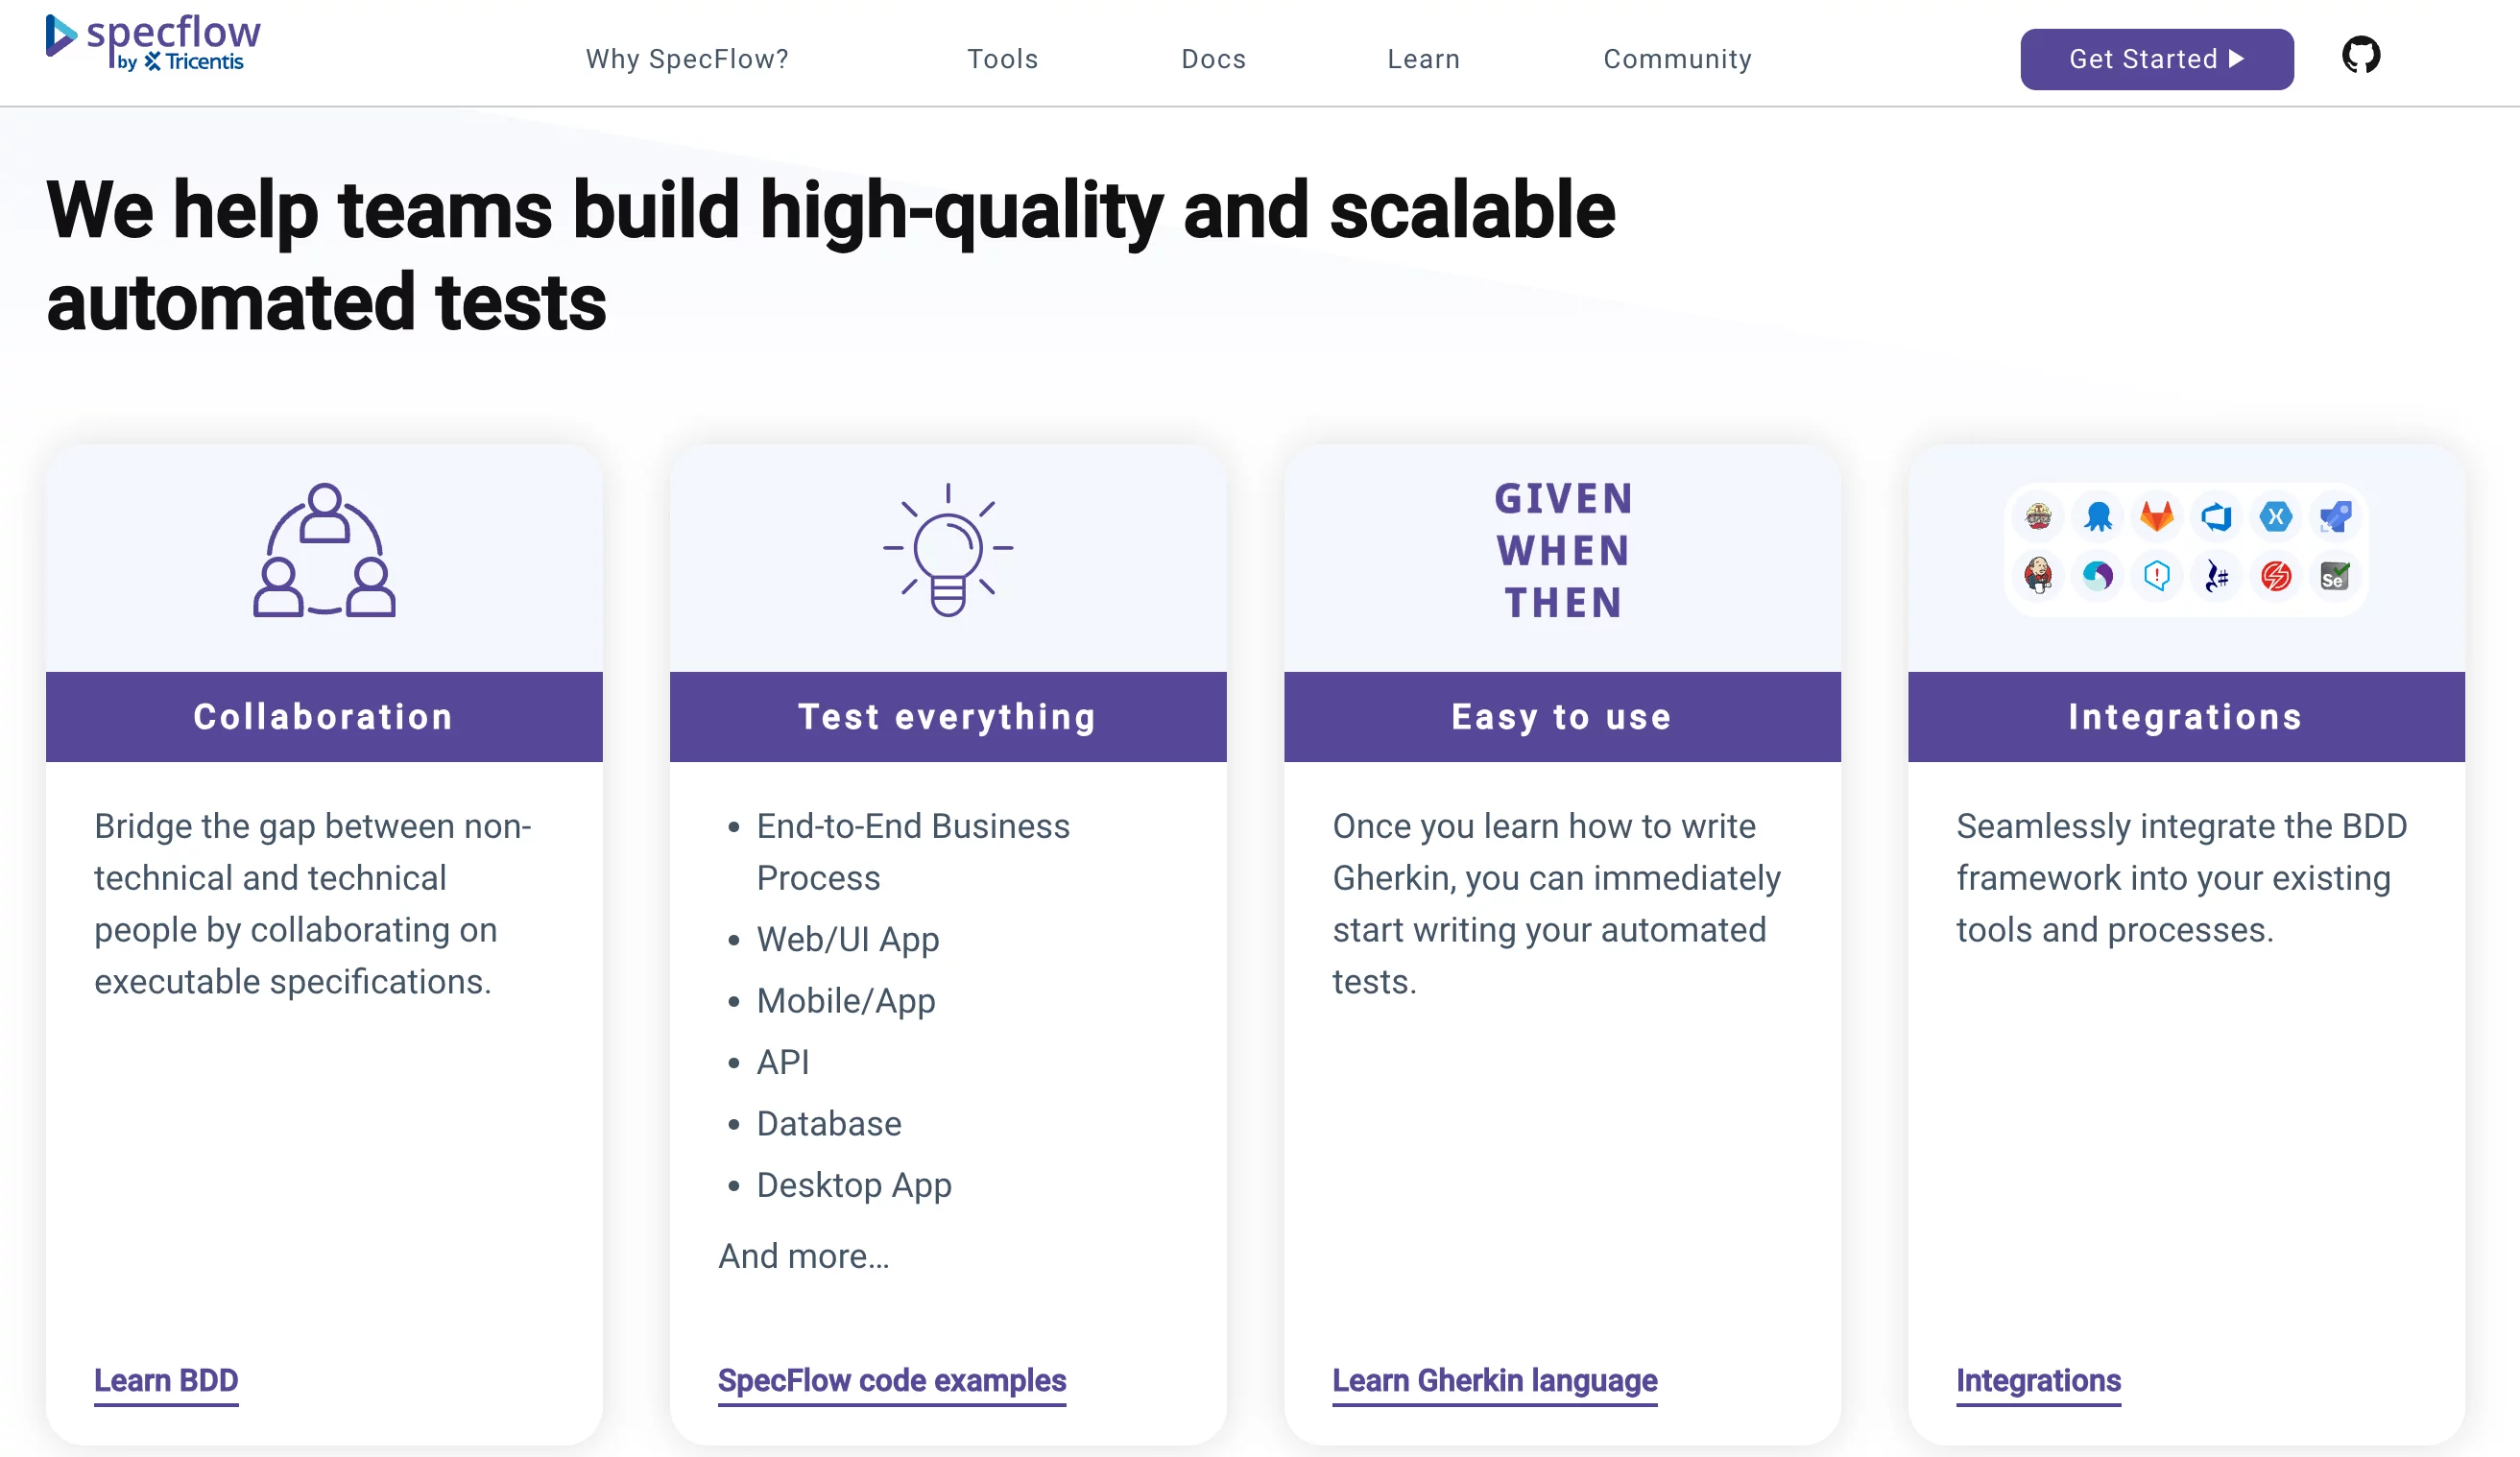Open the Tools menu
This screenshot has width=2520, height=1457.
tap(1002, 59)
